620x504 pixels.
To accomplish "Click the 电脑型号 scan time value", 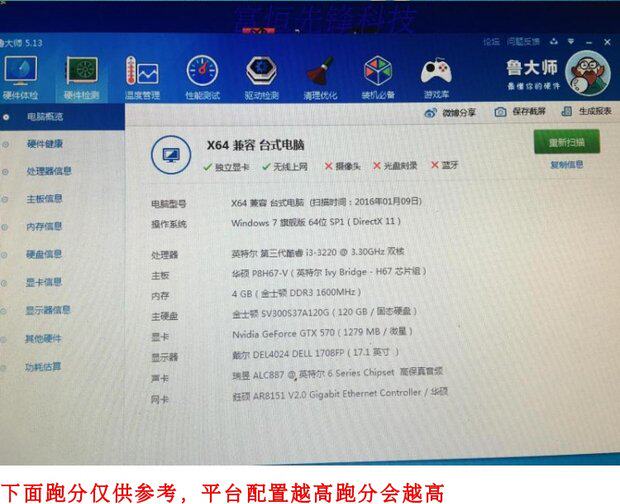I will pos(327,202).
